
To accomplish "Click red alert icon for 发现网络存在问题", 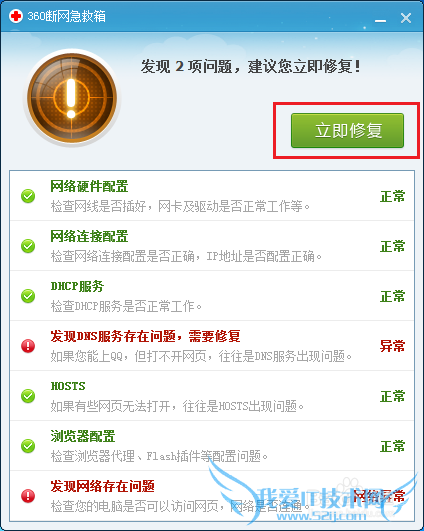I will click(28, 496).
